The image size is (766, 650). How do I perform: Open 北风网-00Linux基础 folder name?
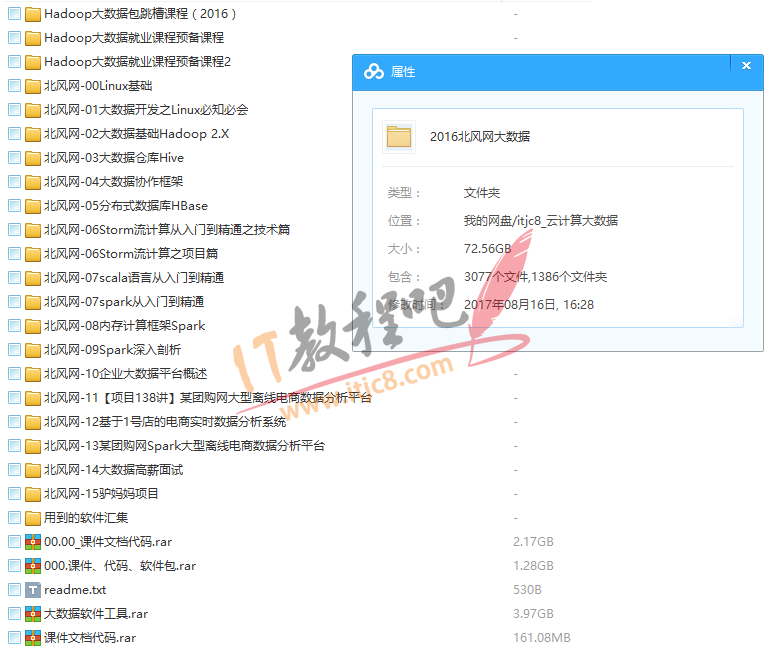click(x=98, y=85)
